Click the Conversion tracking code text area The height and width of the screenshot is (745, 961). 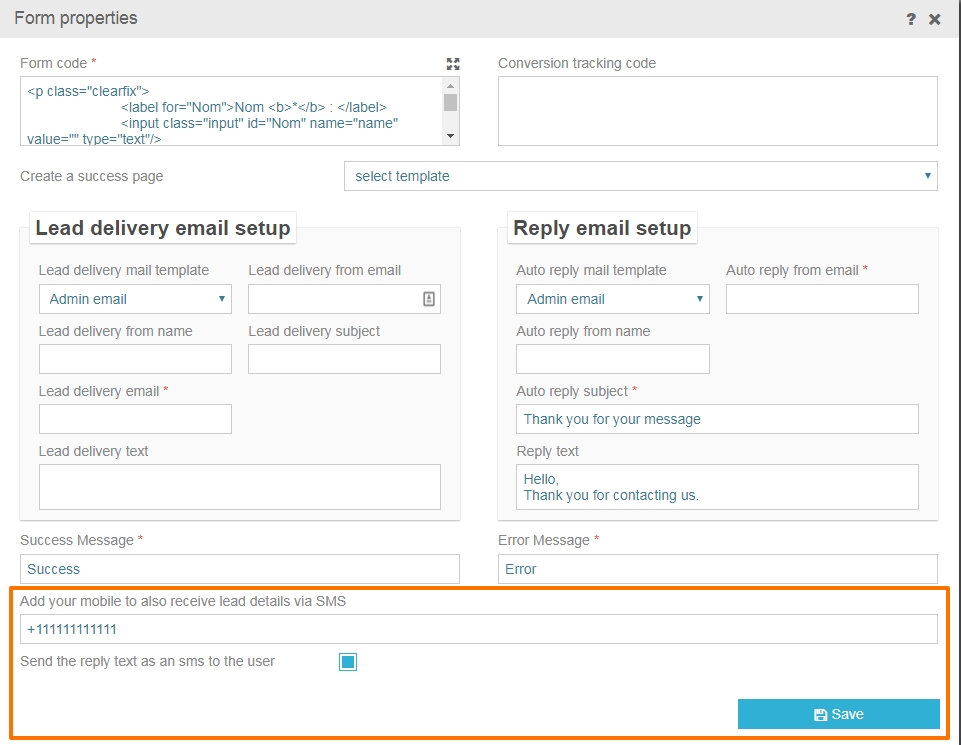click(x=718, y=111)
